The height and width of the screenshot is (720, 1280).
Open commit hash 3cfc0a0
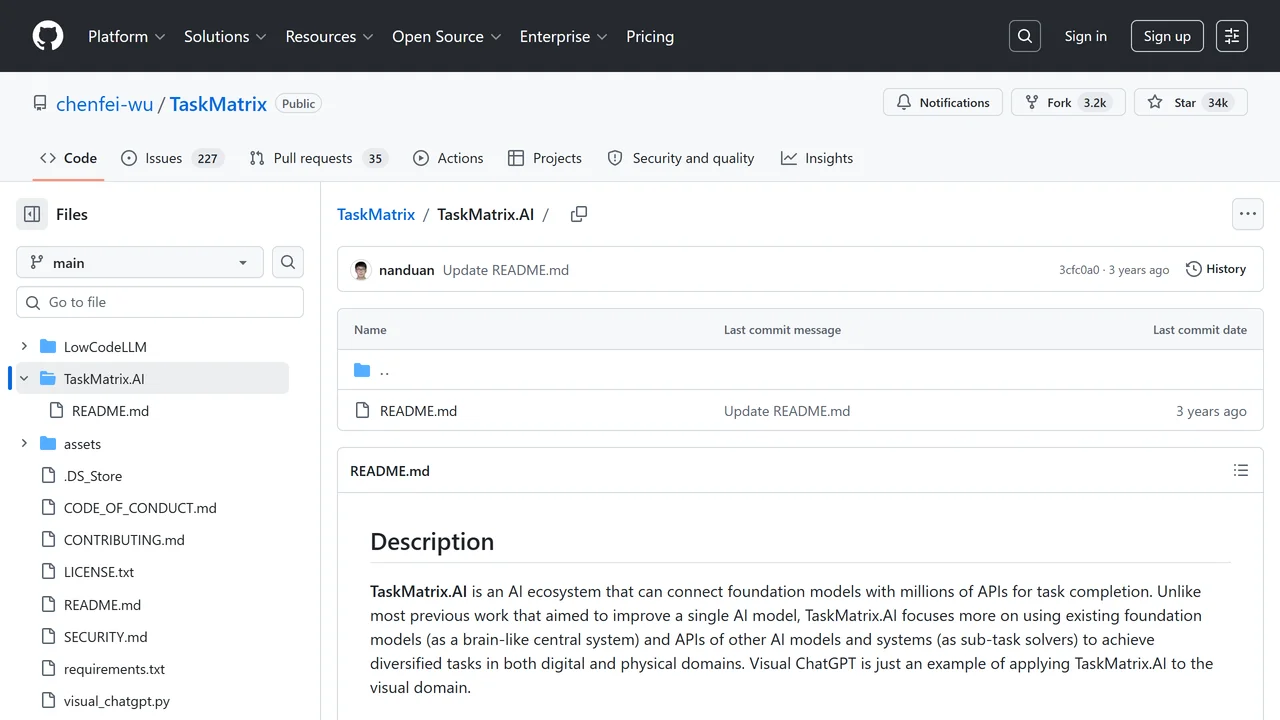1079,270
